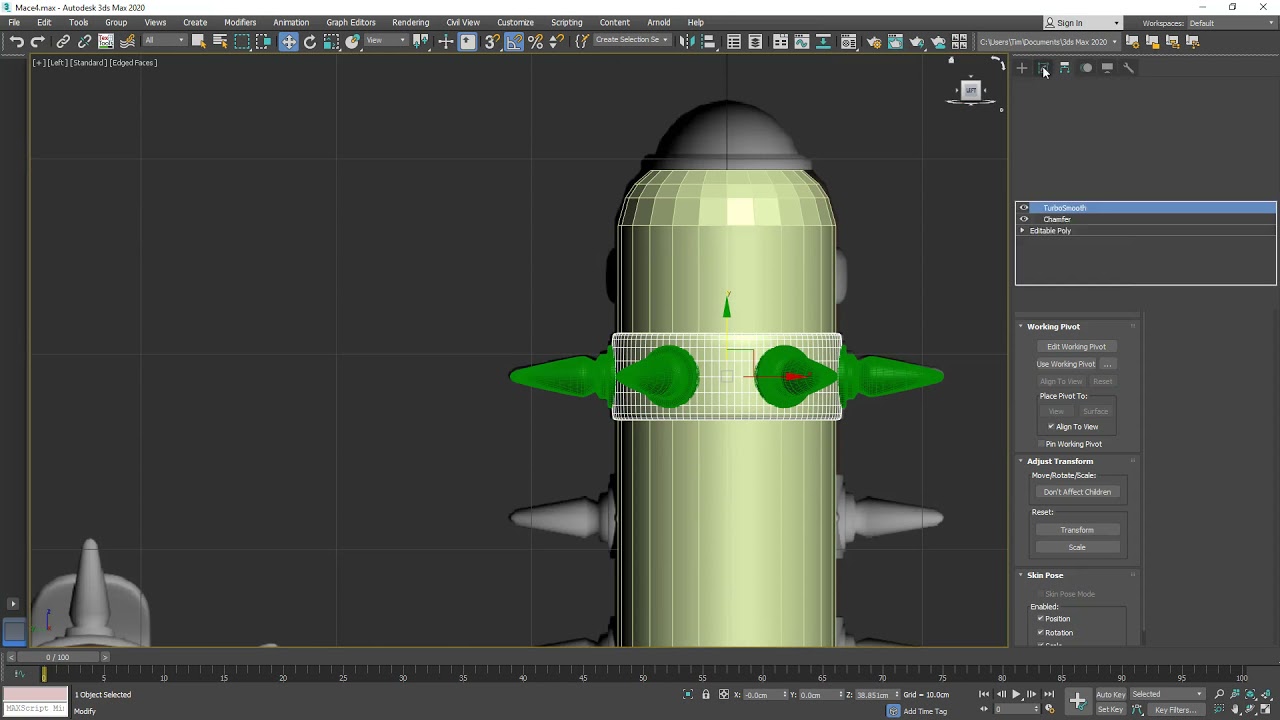Toggle Skin Pose Rotation checkbox
Viewport: 1280px width, 720px height.
tap(1040, 633)
